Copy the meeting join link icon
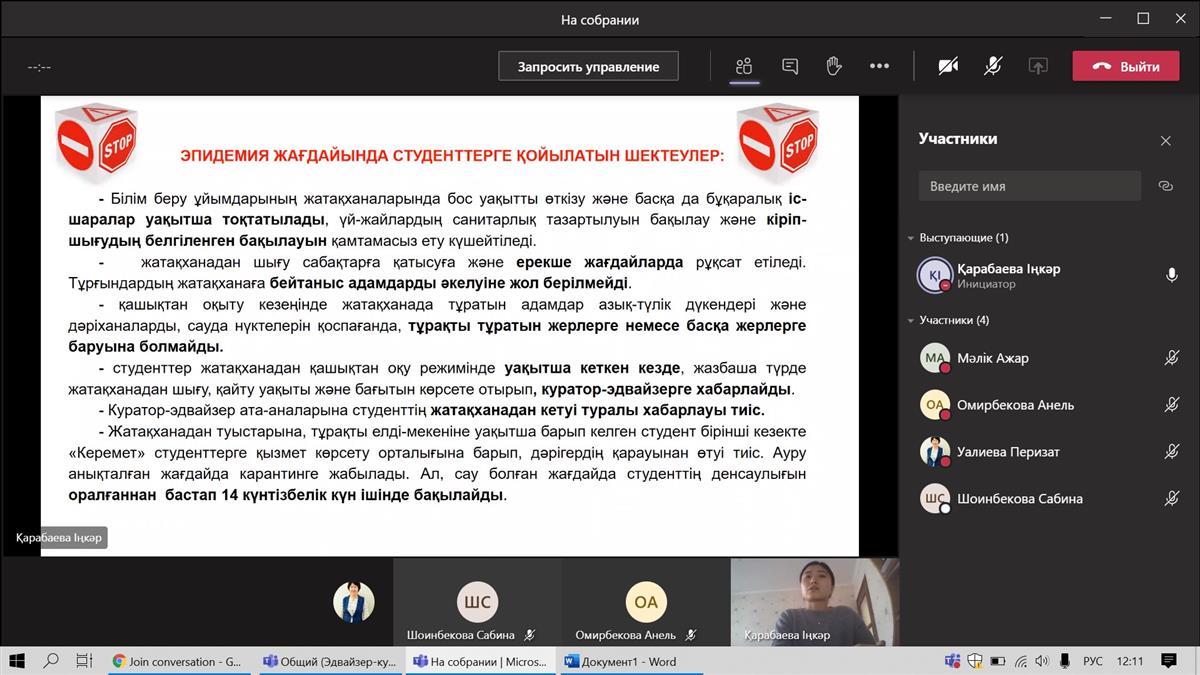Viewport: 1200px width, 675px height. coord(1165,186)
